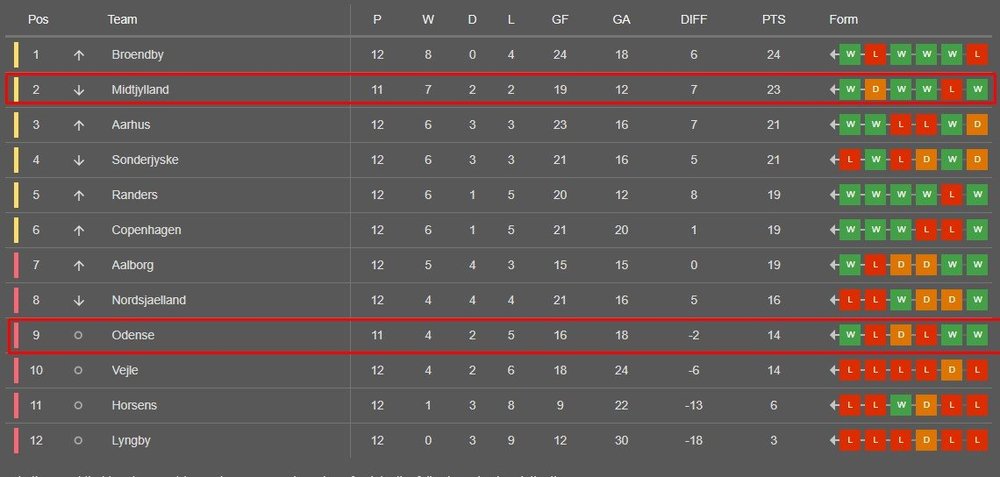
Task: Click the form left arrow in Lyngby row
Action: click(x=833, y=440)
